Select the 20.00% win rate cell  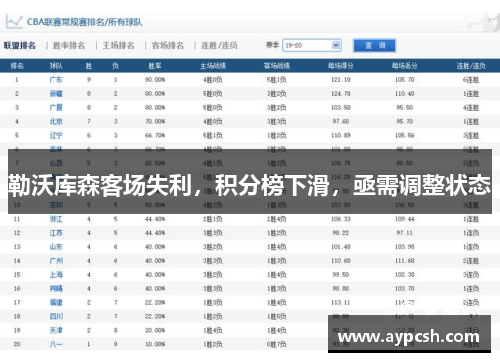tap(155, 330)
